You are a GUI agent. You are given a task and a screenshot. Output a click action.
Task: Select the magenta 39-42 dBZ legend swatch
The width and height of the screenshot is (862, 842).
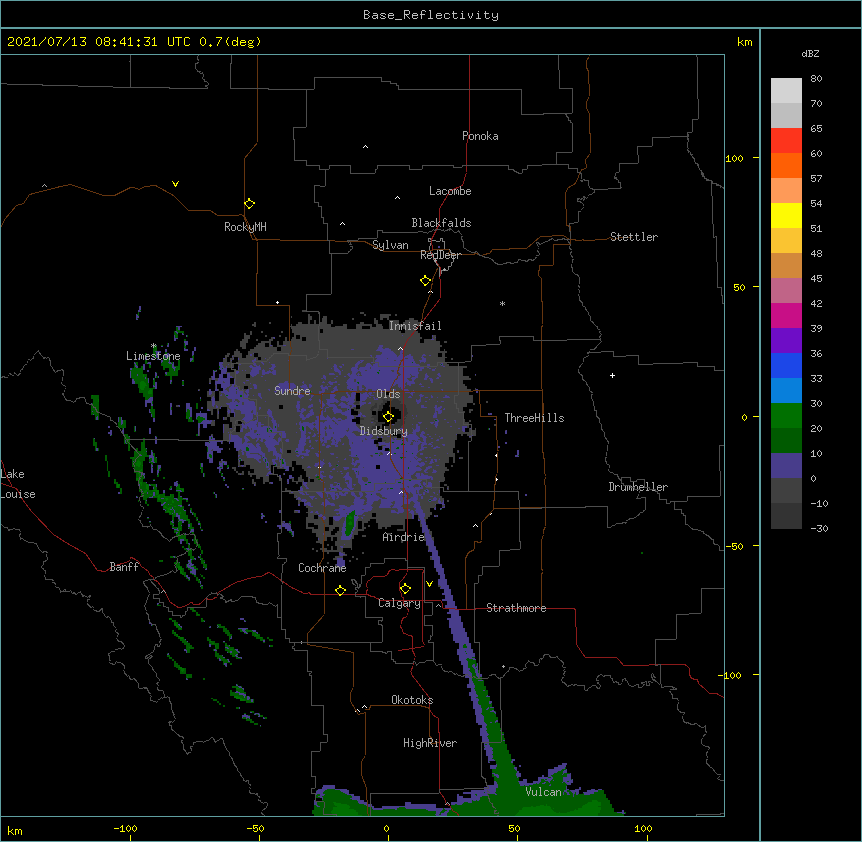click(786, 315)
